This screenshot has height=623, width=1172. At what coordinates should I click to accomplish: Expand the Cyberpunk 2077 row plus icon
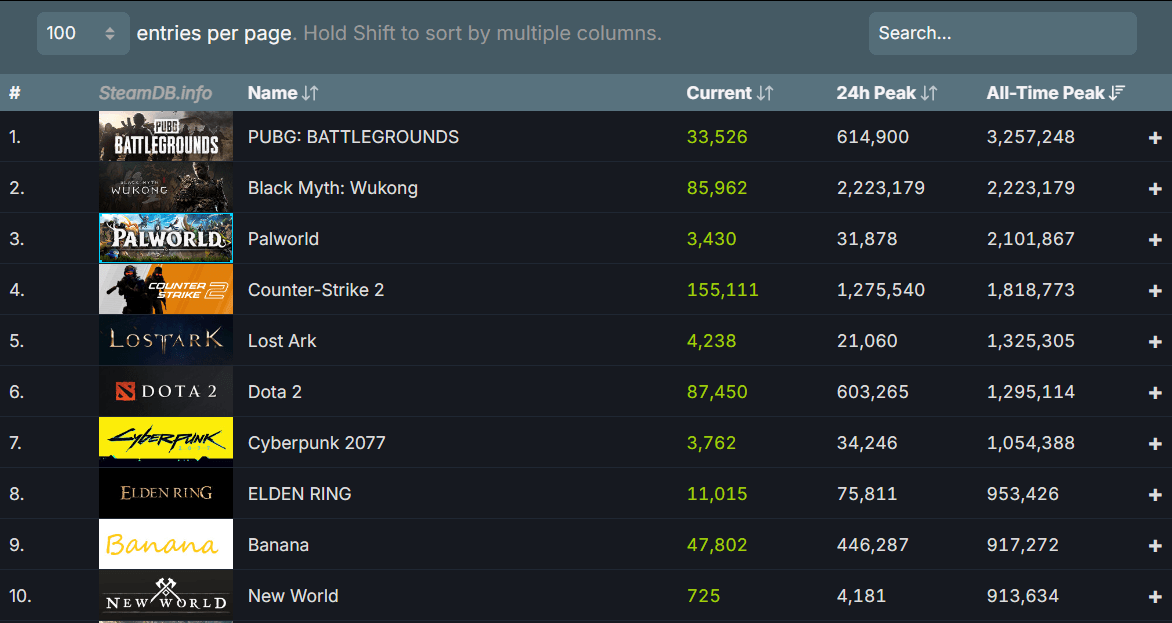1155,444
